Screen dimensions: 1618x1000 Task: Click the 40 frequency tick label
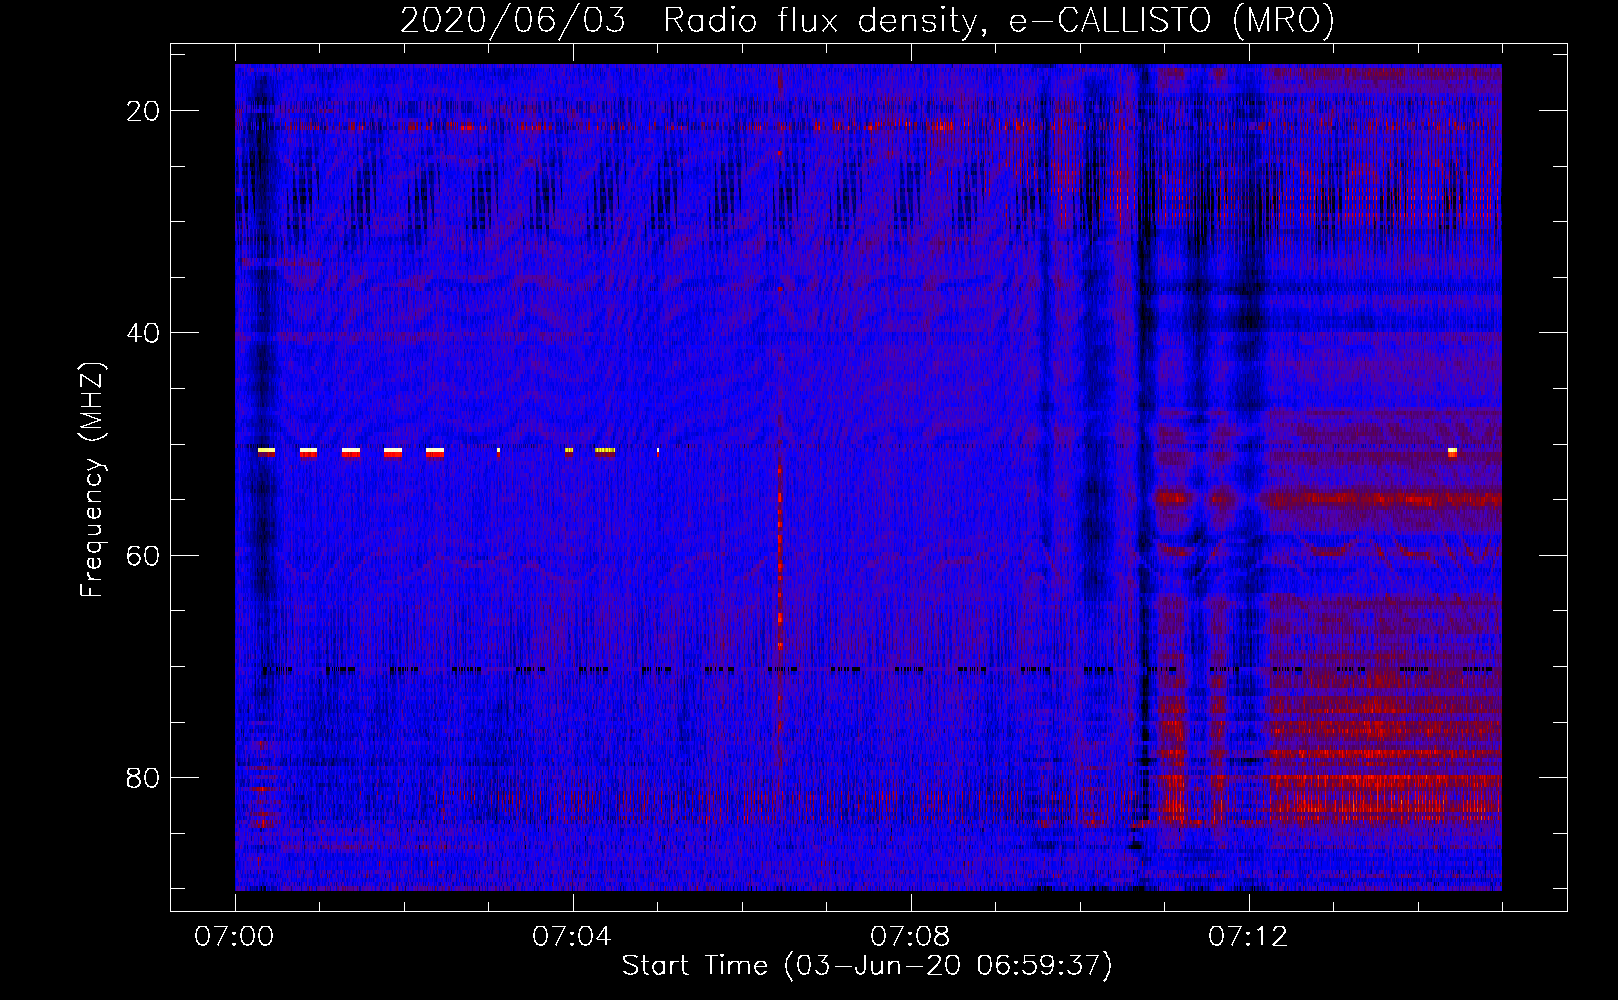[144, 333]
